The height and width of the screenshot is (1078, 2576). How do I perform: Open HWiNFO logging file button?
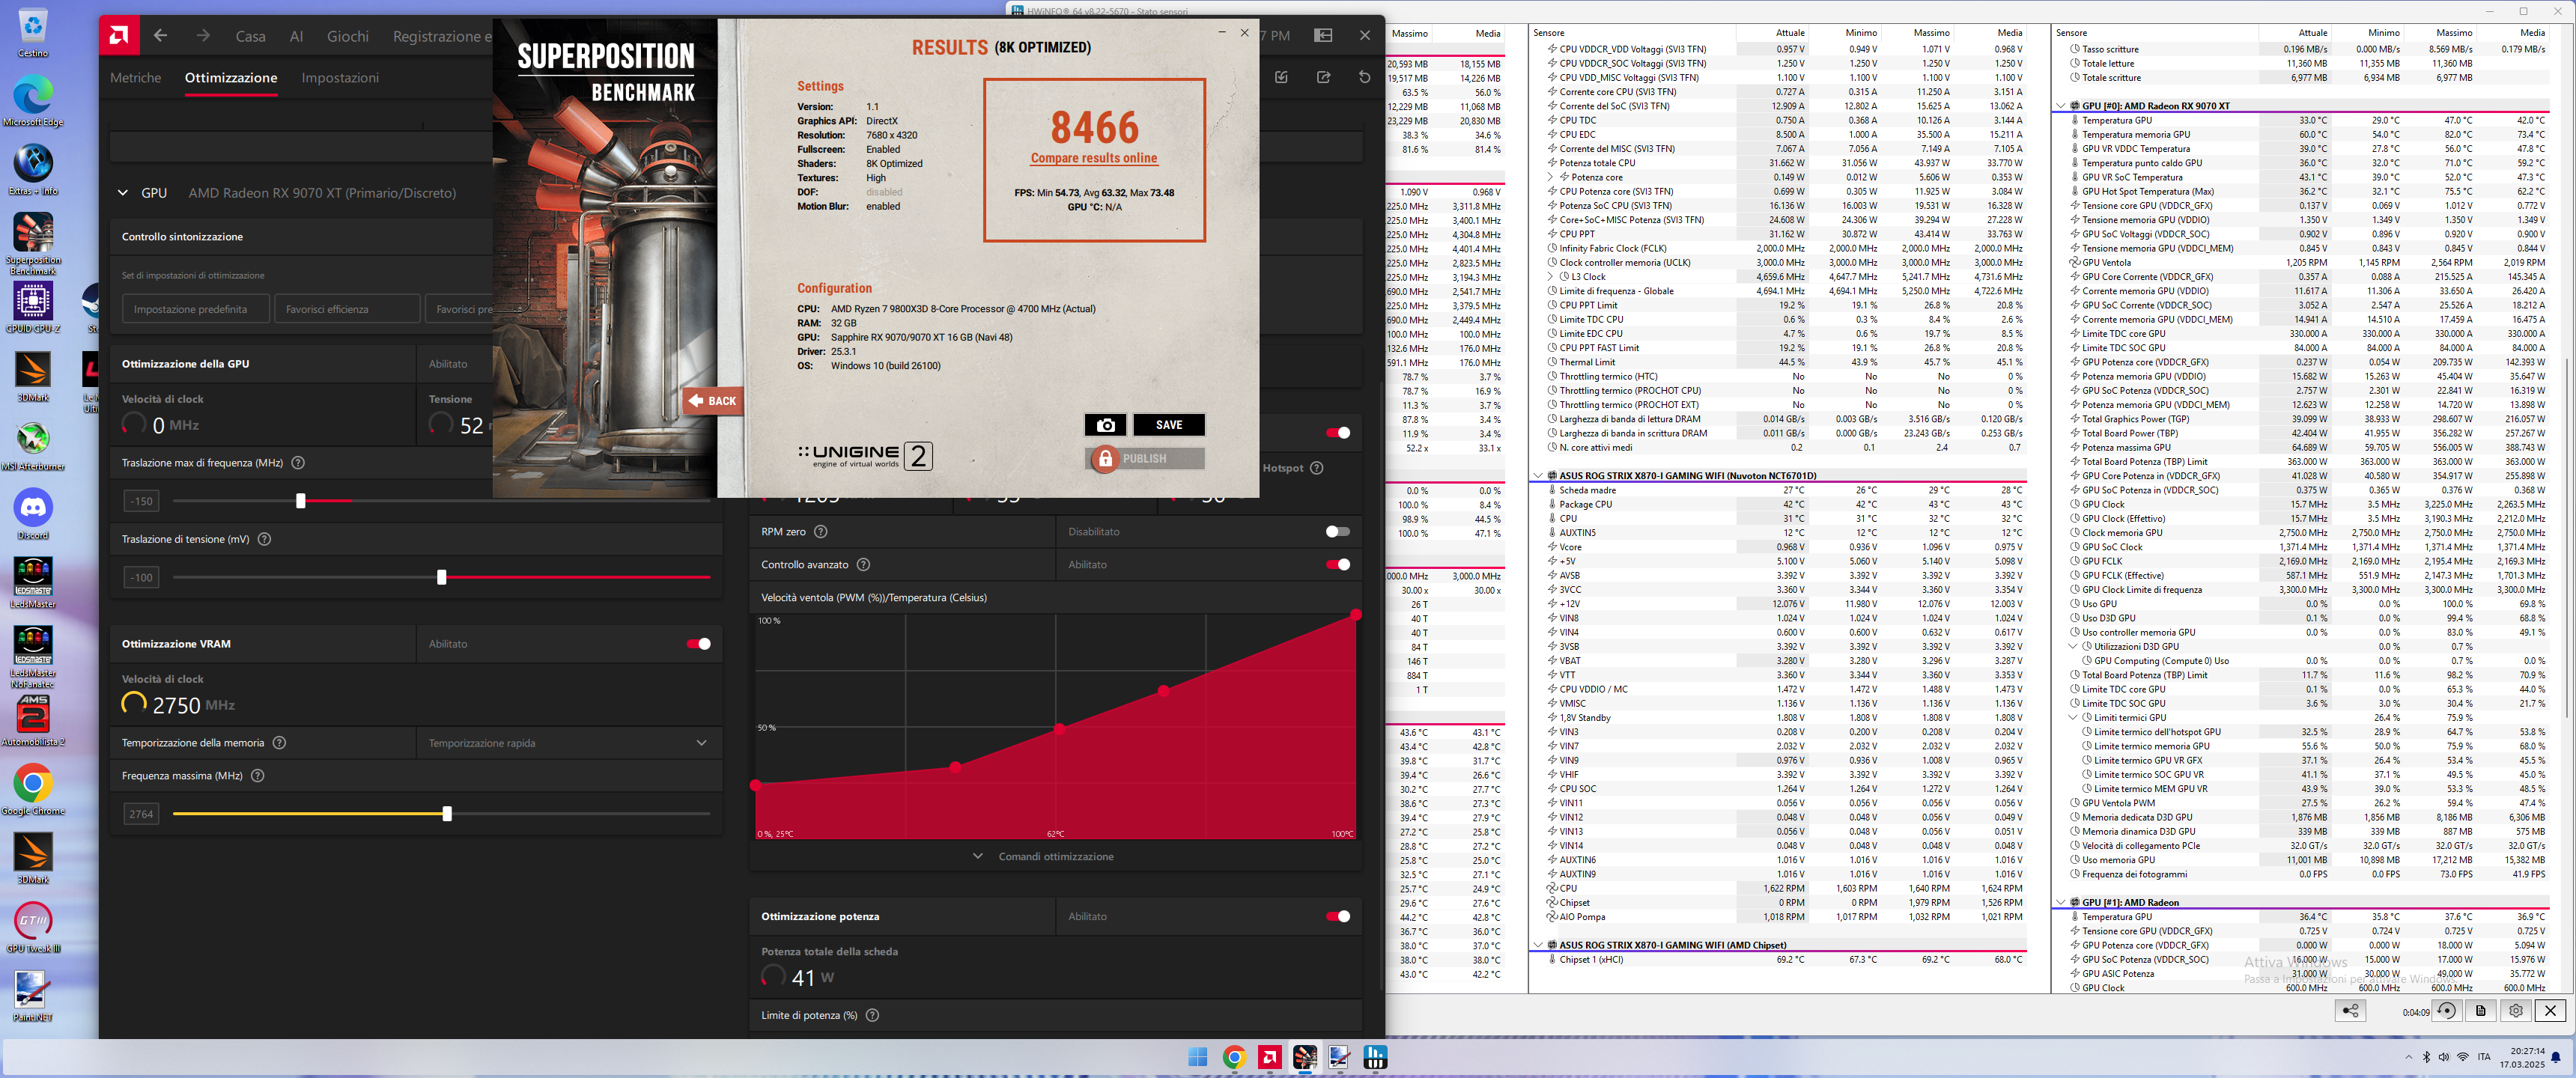pyautogui.click(x=2481, y=1011)
